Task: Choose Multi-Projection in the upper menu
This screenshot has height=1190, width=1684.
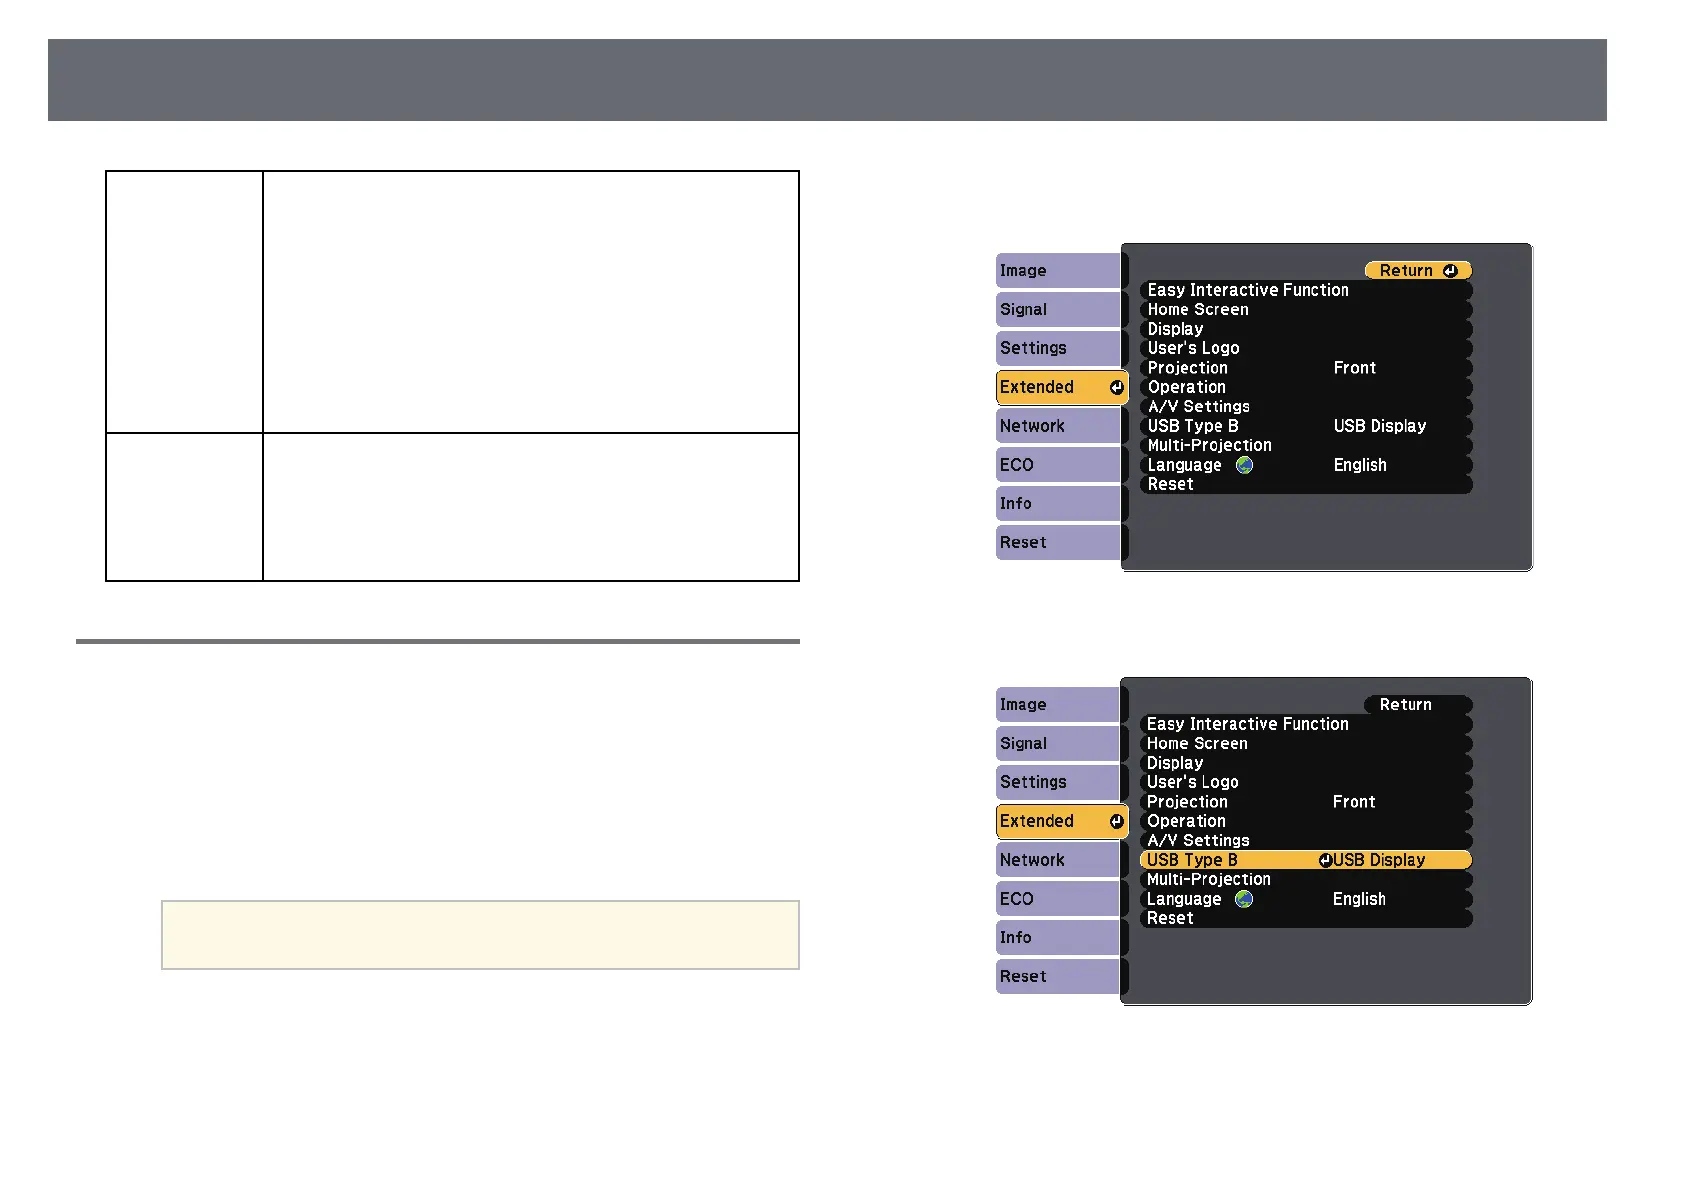Action: coord(1306,445)
